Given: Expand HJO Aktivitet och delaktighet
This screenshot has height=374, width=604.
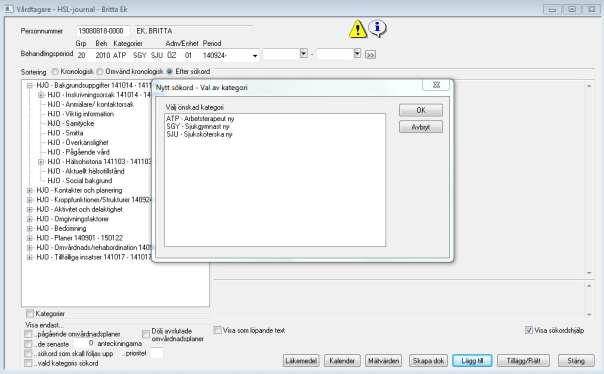Looking at the screenshot, I should click(x=30, y=210).
